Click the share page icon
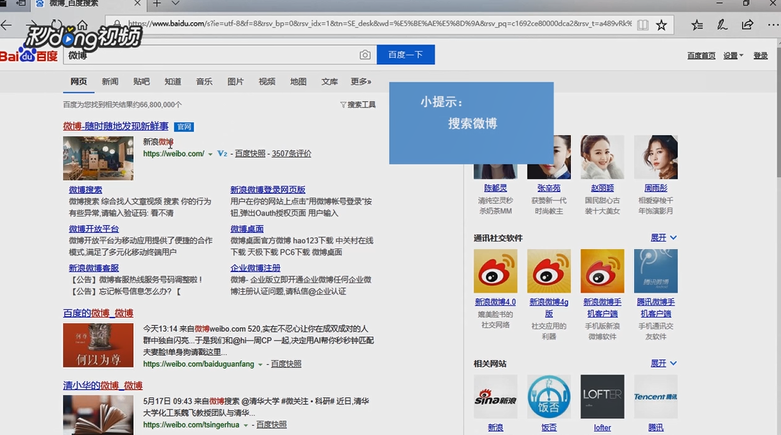This screenshot has height=435, width=781. coord(747,24)
